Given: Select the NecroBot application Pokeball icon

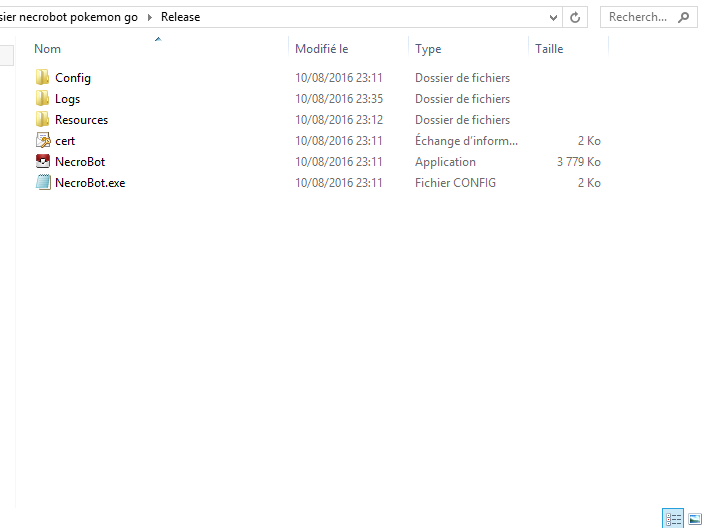Looking at the screenshot, I should [43, 161].
